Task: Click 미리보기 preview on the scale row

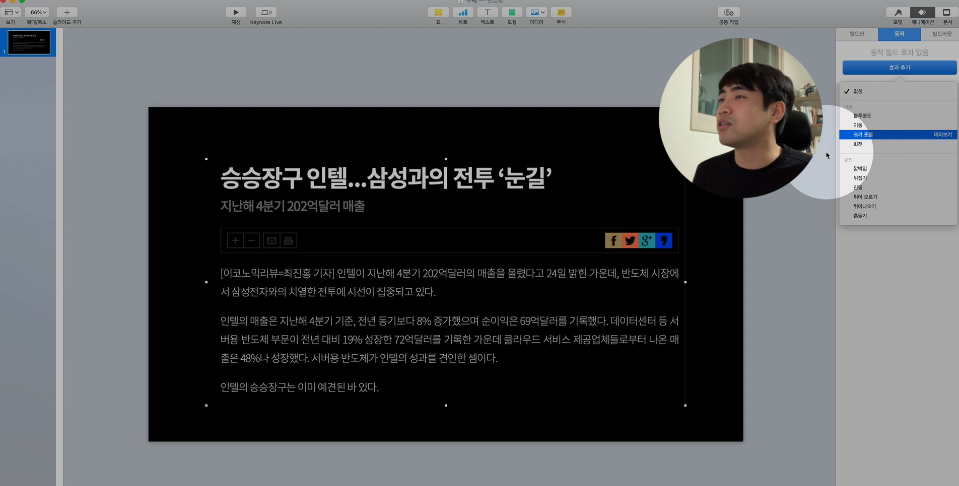Action: pyautogui.click(x=943, y=134)
